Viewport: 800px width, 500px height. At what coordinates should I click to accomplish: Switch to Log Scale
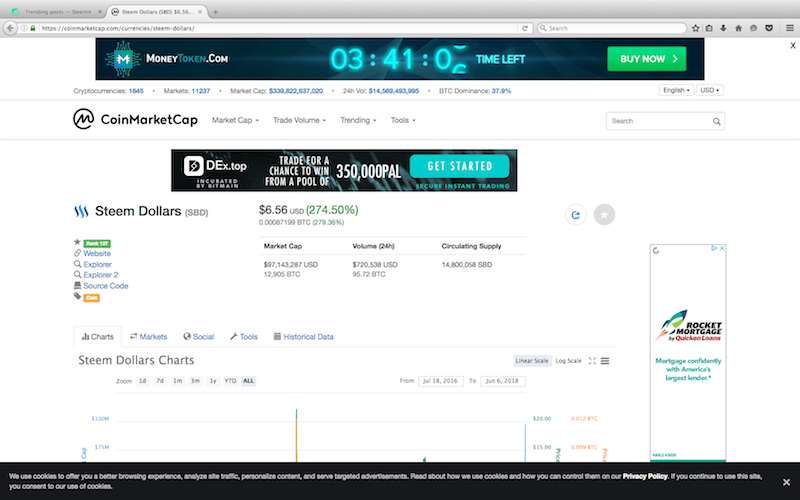[568, 361]
